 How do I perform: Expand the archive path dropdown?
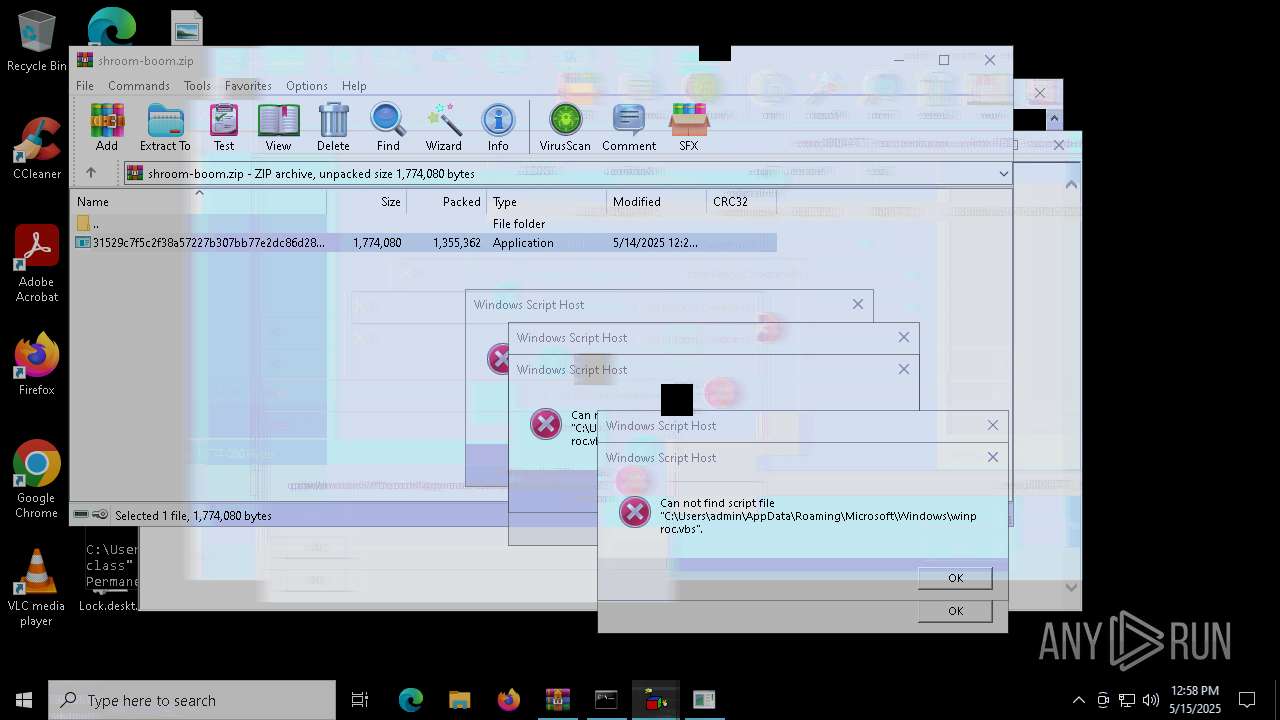coord(1003,173)
